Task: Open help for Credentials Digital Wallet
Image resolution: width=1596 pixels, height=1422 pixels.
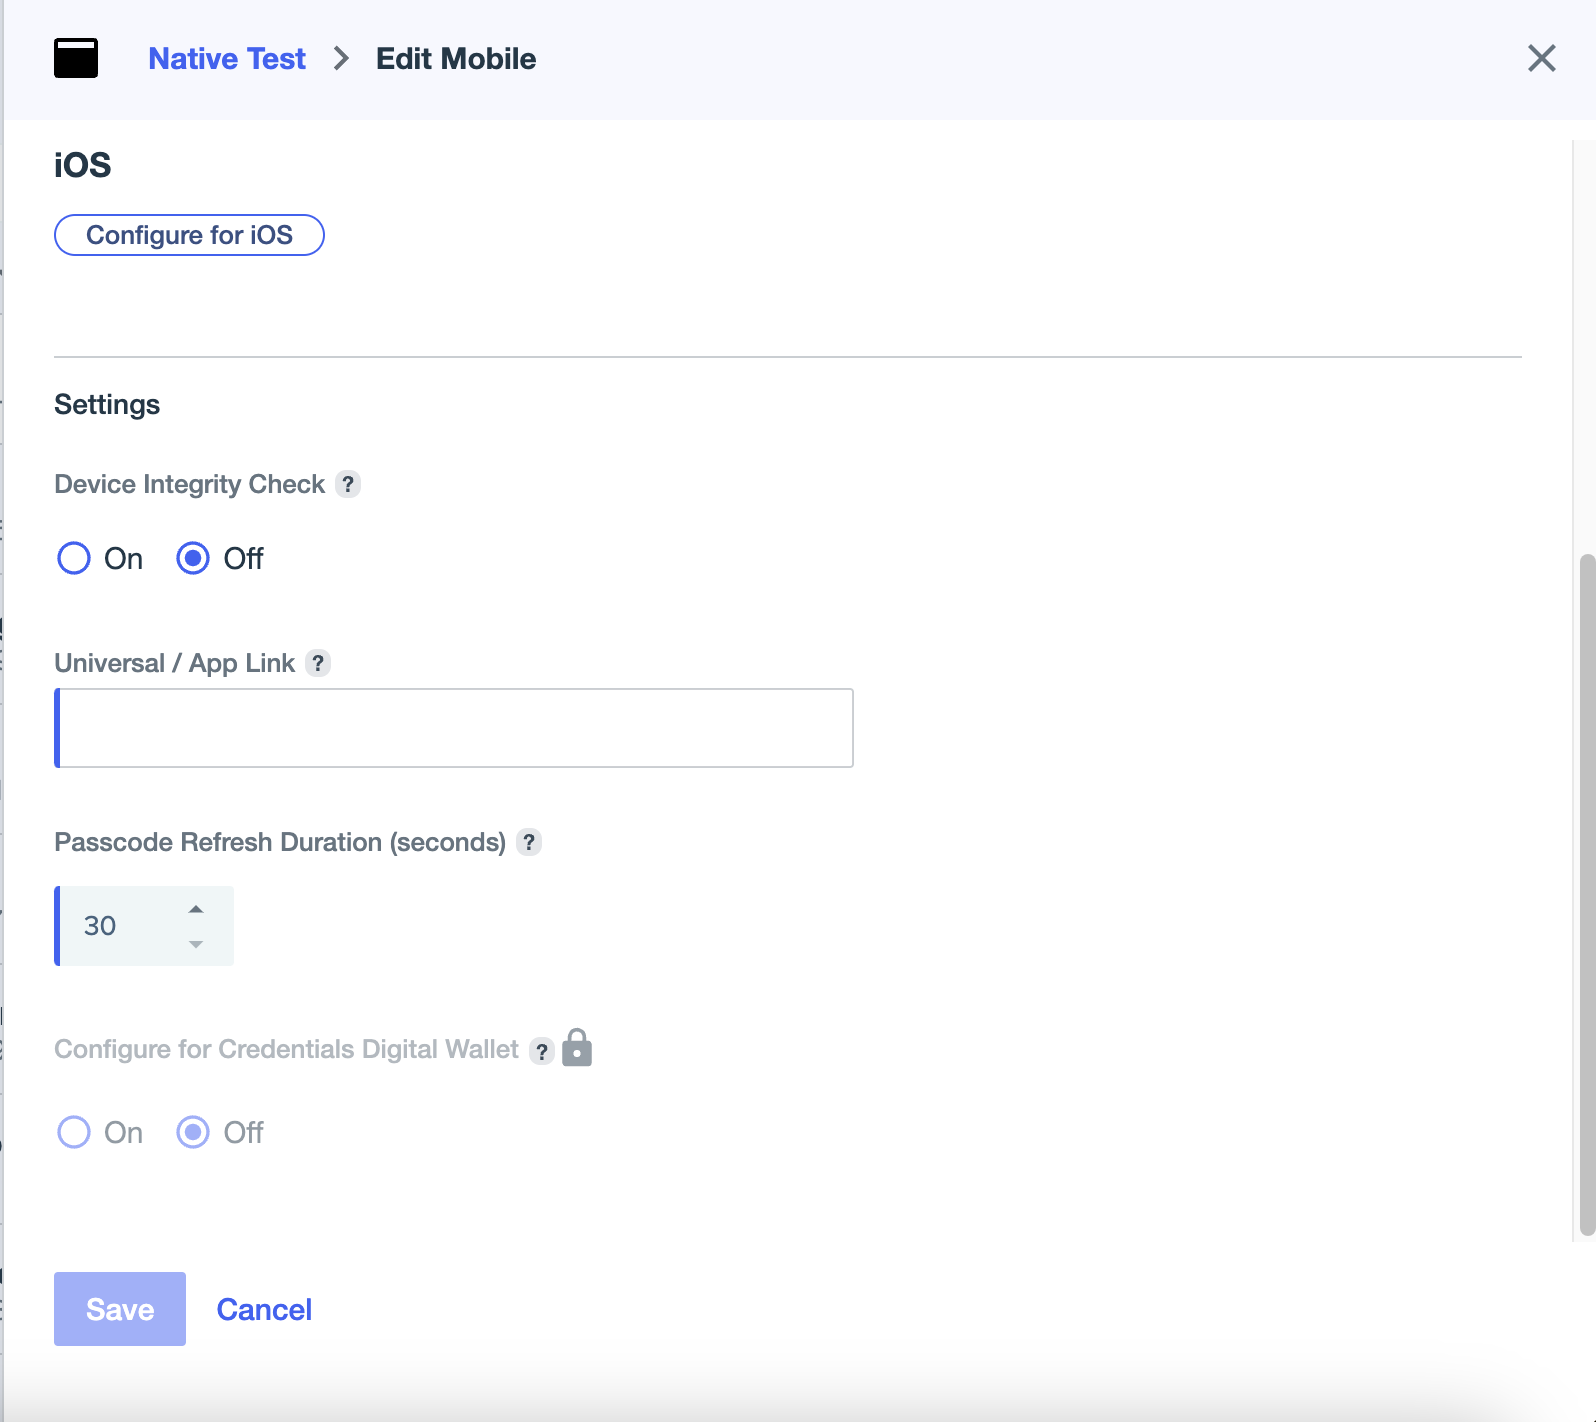Action: coord(541,1051)
